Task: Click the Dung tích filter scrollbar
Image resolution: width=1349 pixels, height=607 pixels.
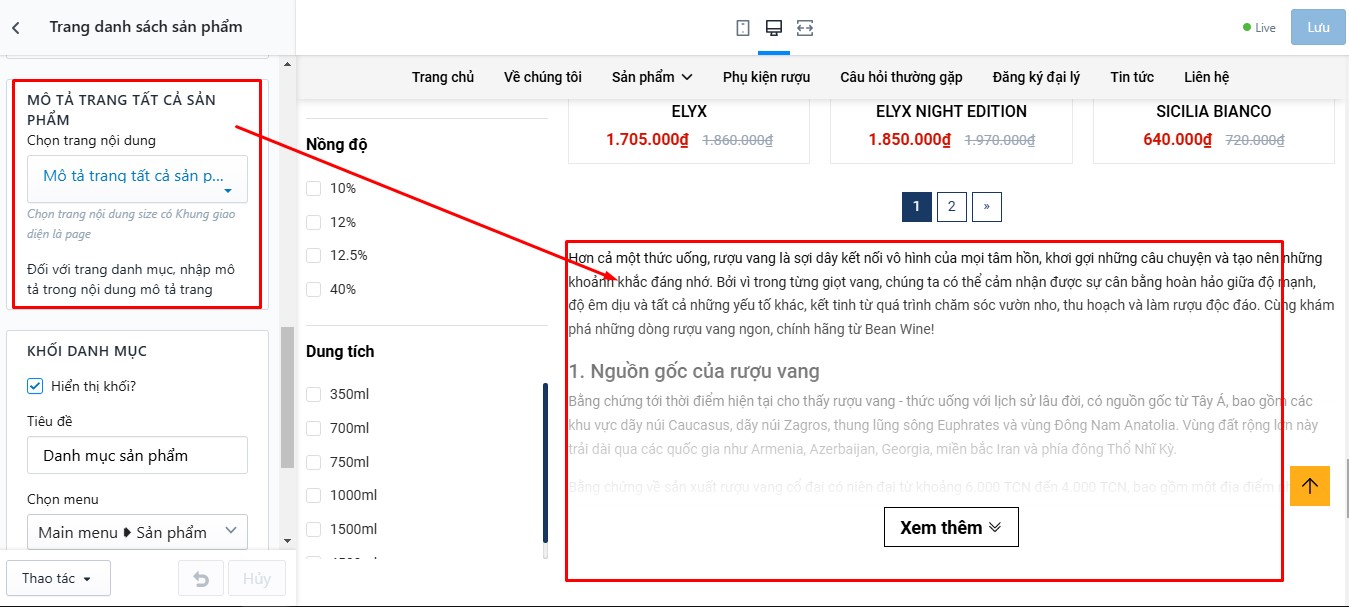Action: click(x=545, y=462)
